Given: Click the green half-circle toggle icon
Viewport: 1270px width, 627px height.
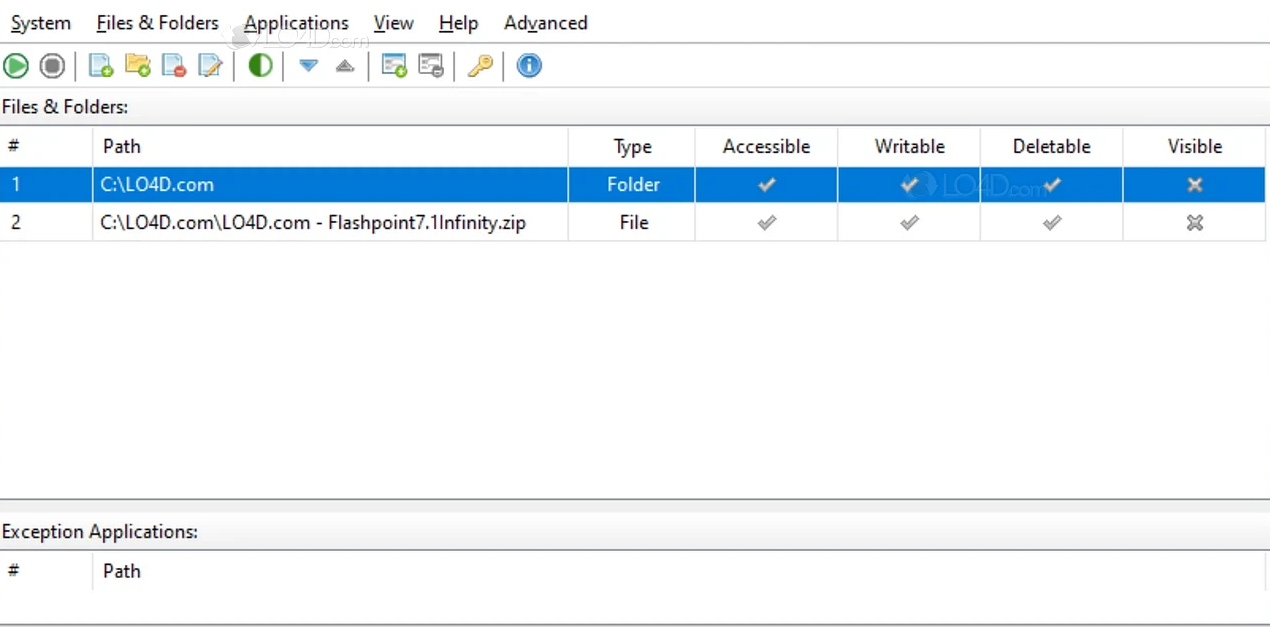Looking at the screenshot, I should click(260, 66).
